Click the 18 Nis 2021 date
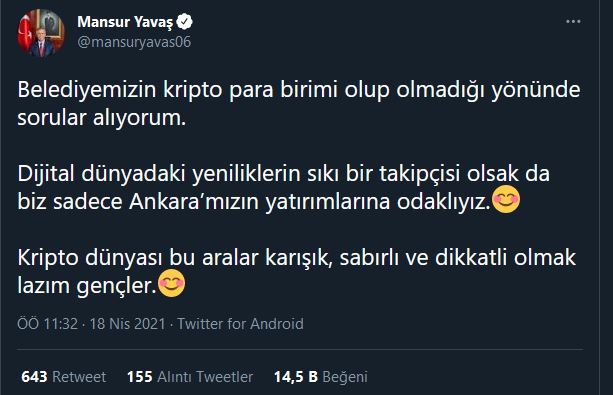613x395 pixels. tap(127, 324)
